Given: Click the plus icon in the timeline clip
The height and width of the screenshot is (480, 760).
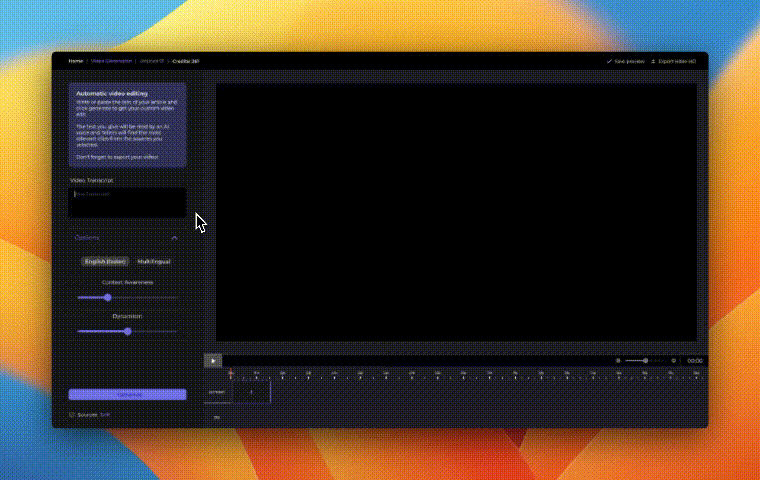Looking at the screenshot, I should (251, 393).
